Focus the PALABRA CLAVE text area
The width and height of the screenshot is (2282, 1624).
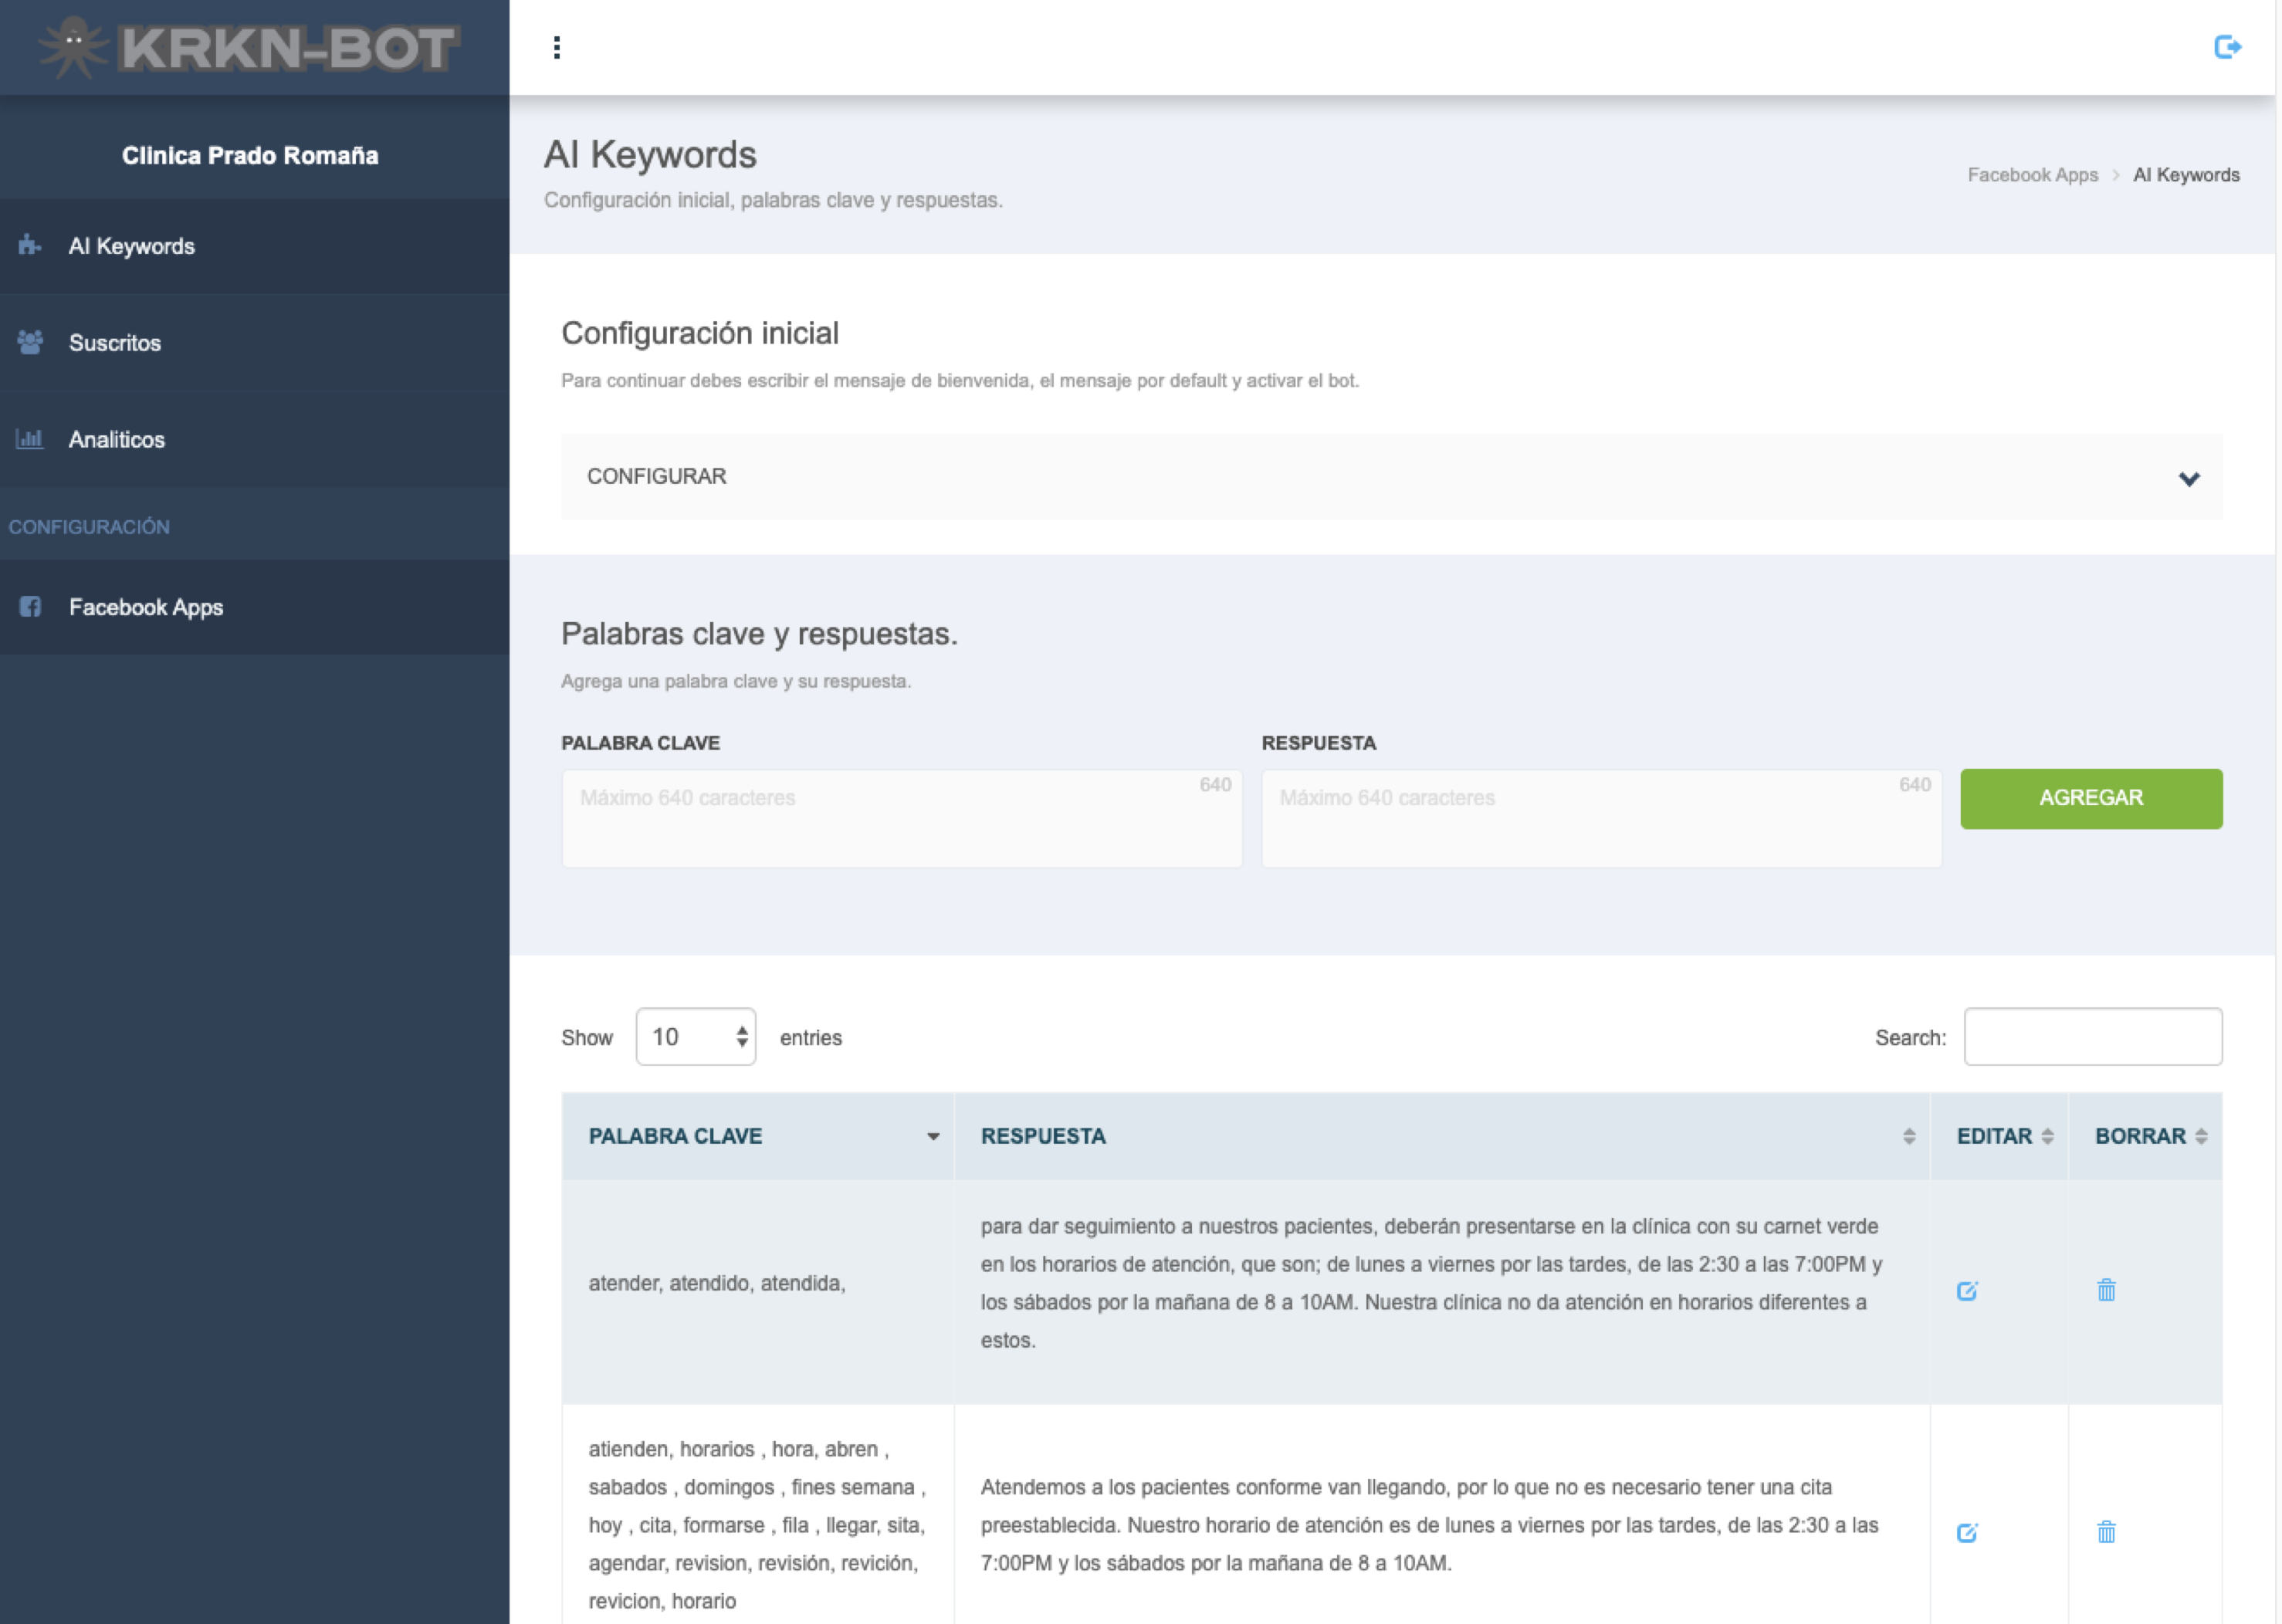tap(901, 818)
